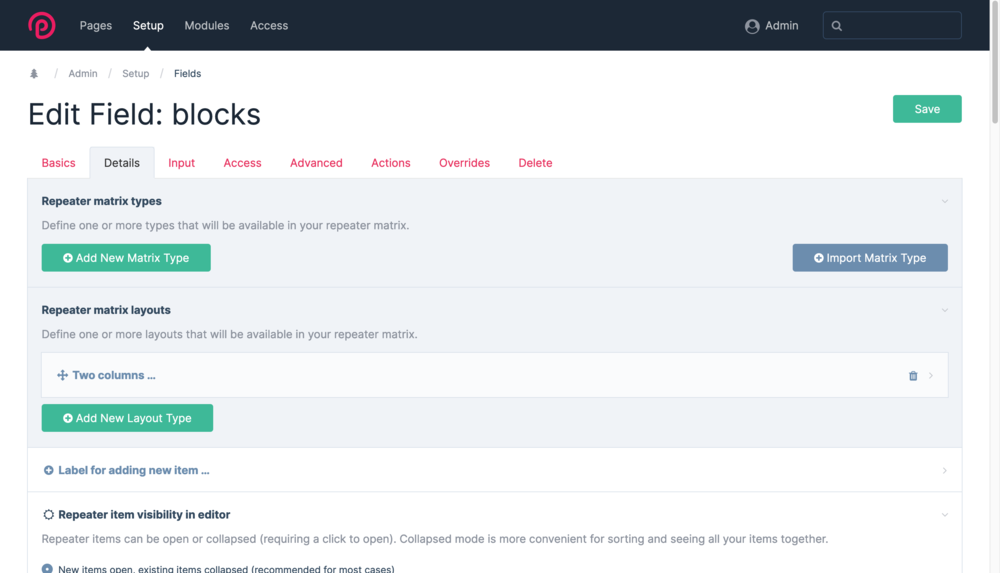Click the Repeater item visibility section icon
The height and width of the screenshot is (573, 1000).
49,515
